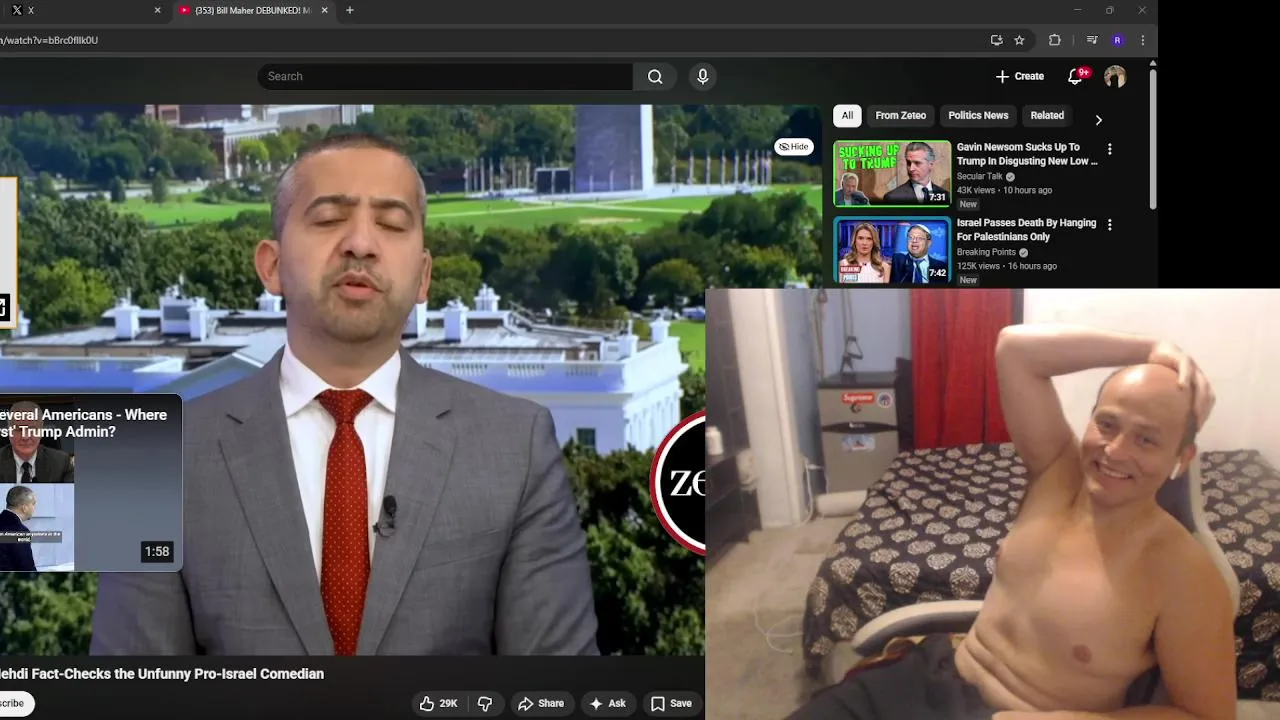Share the video
The height and width of the screenshot is (720, 1280).
(541, 703)
